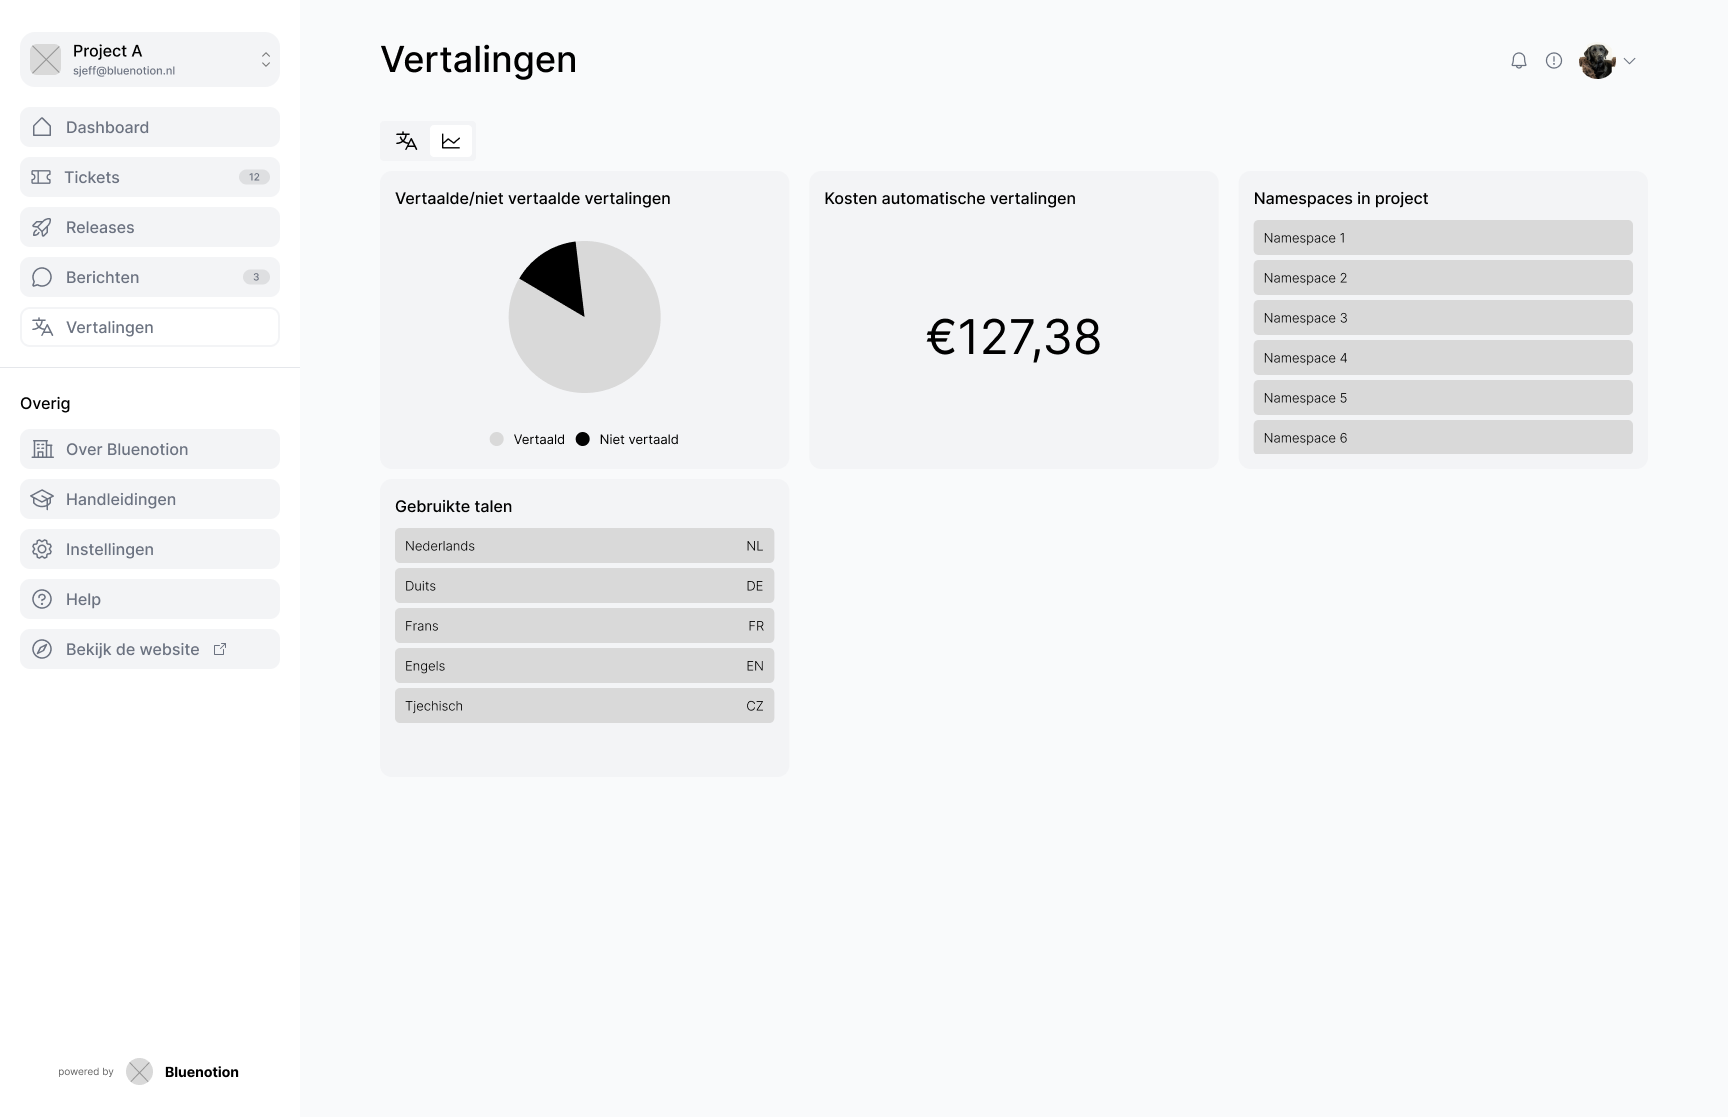
Task: Toggle the Niet vertaald legend swatch
Action: point(583,439)
